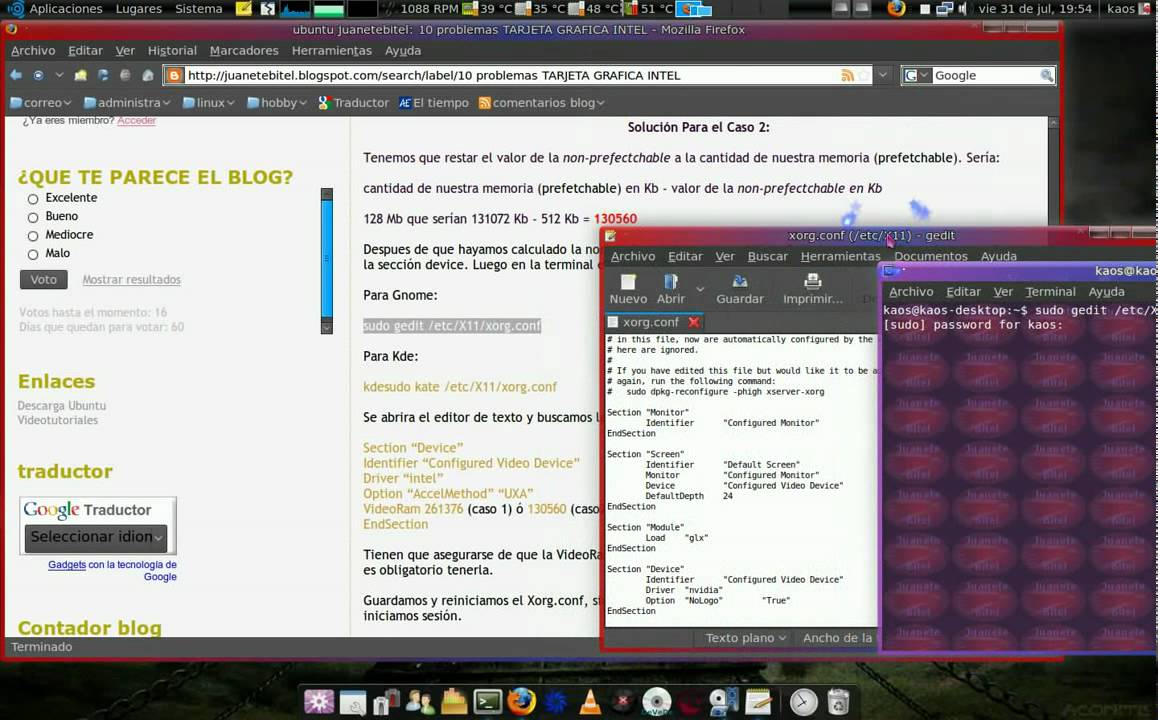Open the Seleccionar idioma translator dropdown
The width and height of the screenshot is (1158, 720).
click(x=96, y=537)
